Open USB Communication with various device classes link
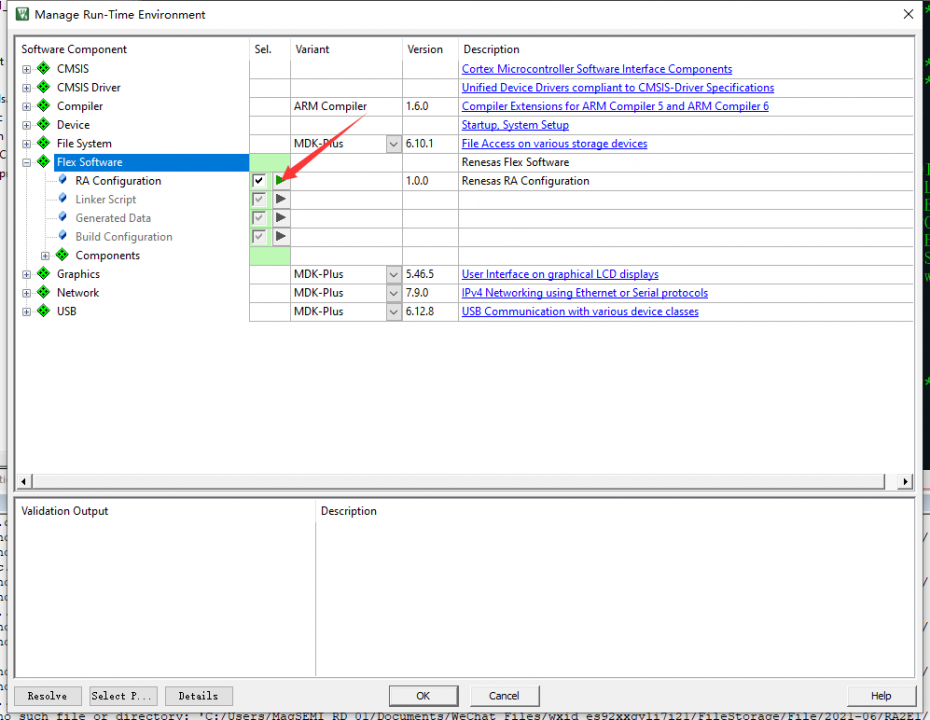Viewport: 930px width, 720px height. (579, 311)
